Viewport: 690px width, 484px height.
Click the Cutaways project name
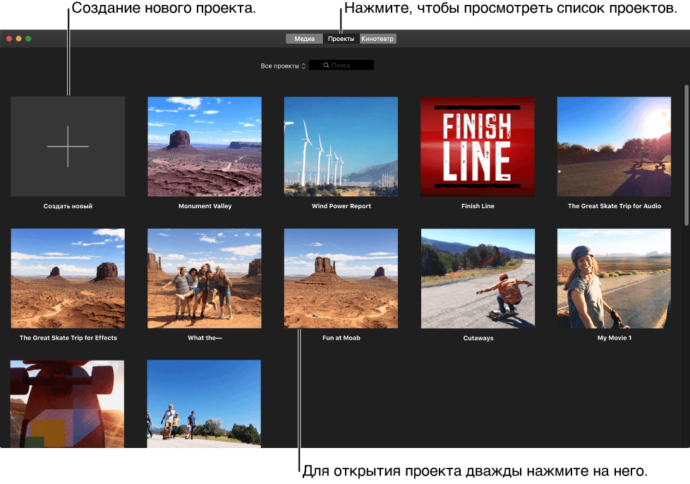478,338
